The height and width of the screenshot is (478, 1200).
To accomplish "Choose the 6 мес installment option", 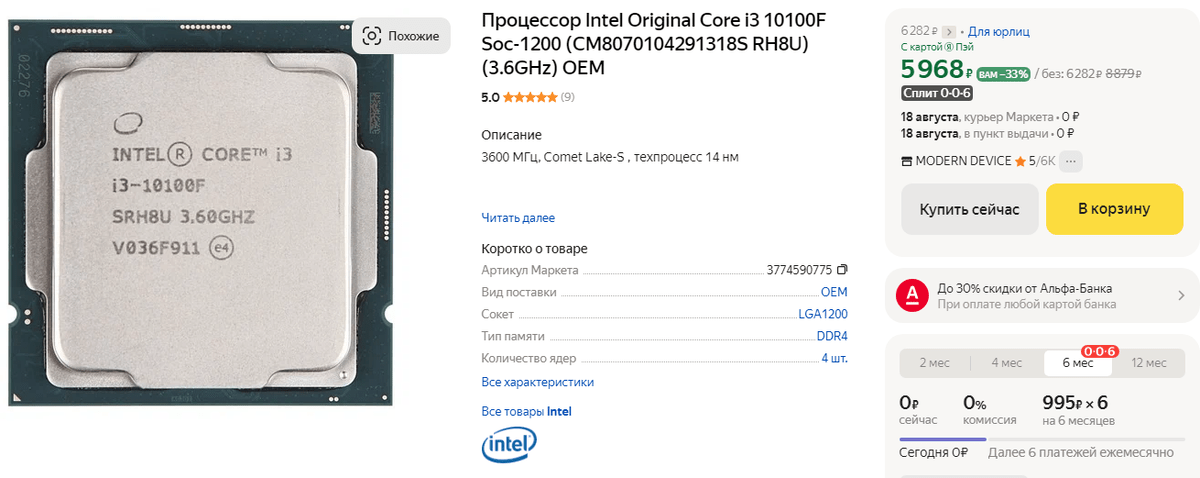I will click(x=1077, y=363).
